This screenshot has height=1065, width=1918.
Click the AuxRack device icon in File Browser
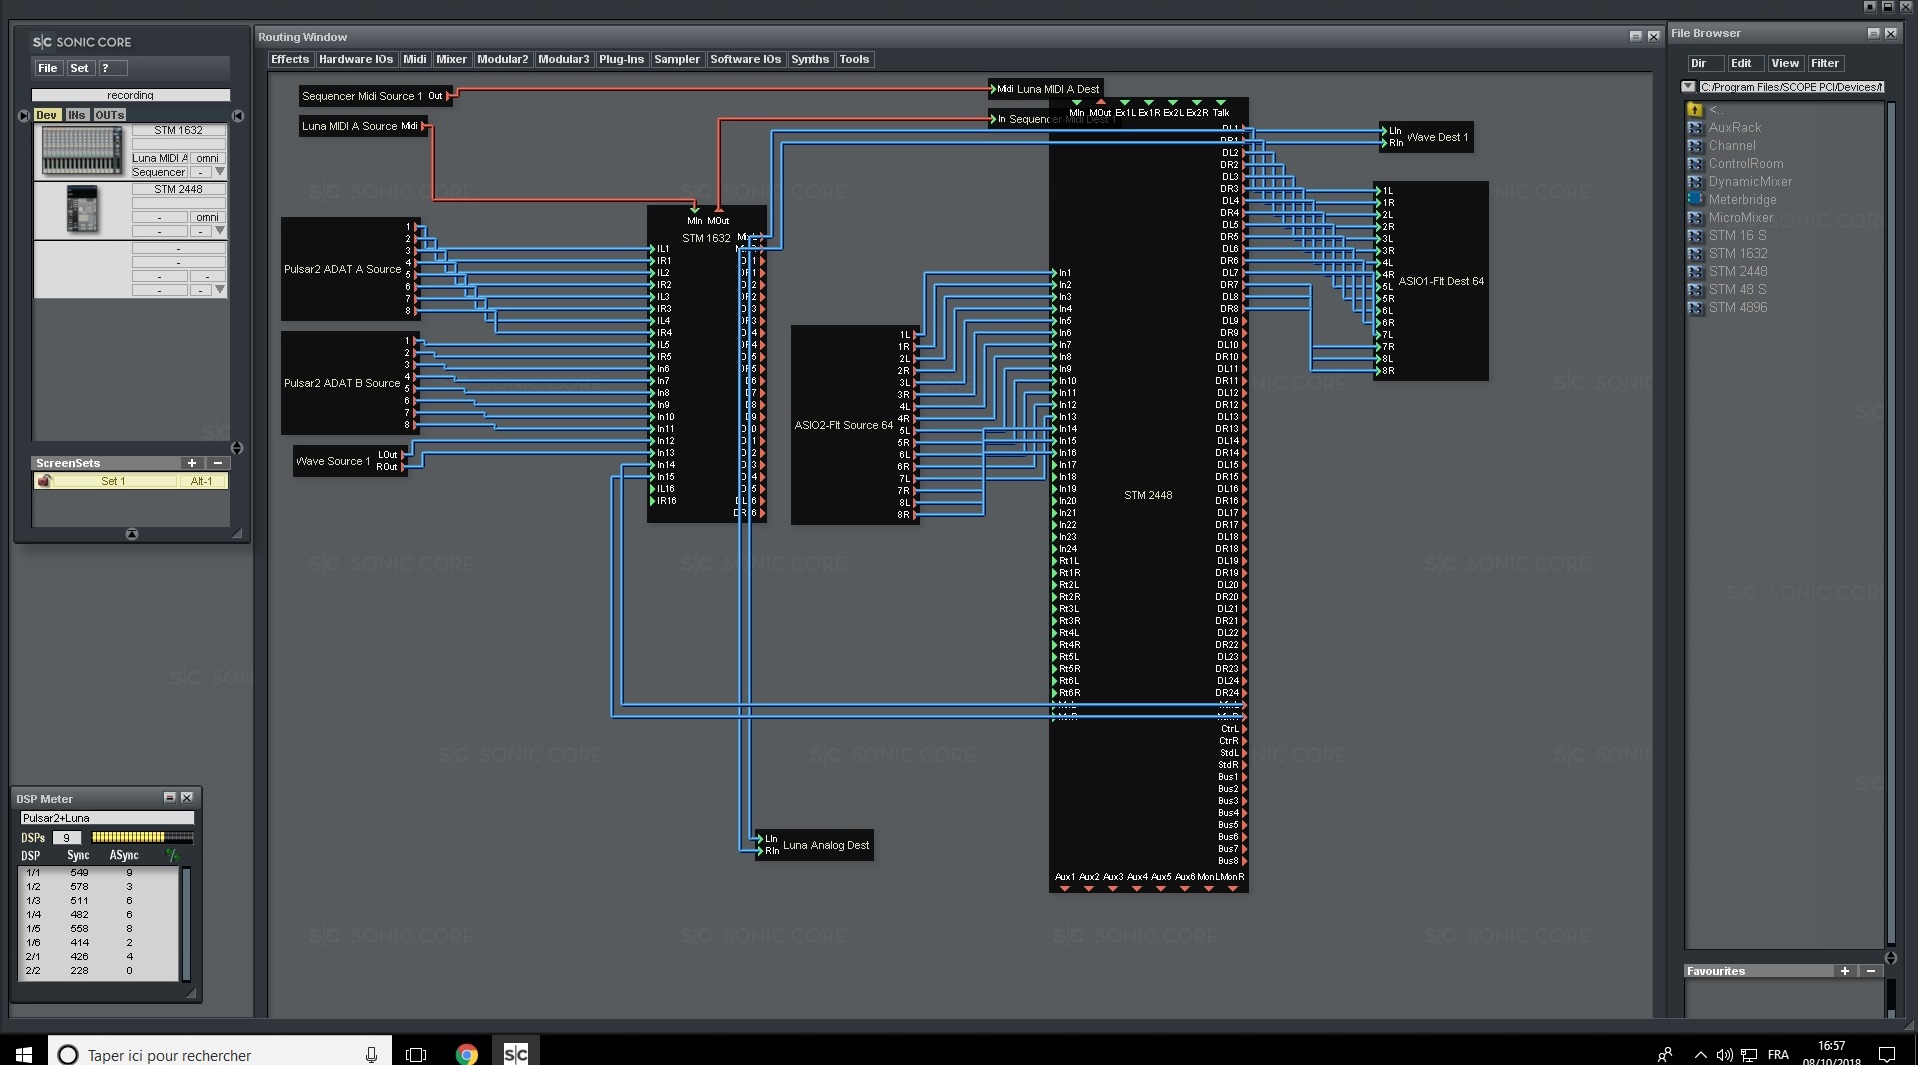coord(1695,128)
